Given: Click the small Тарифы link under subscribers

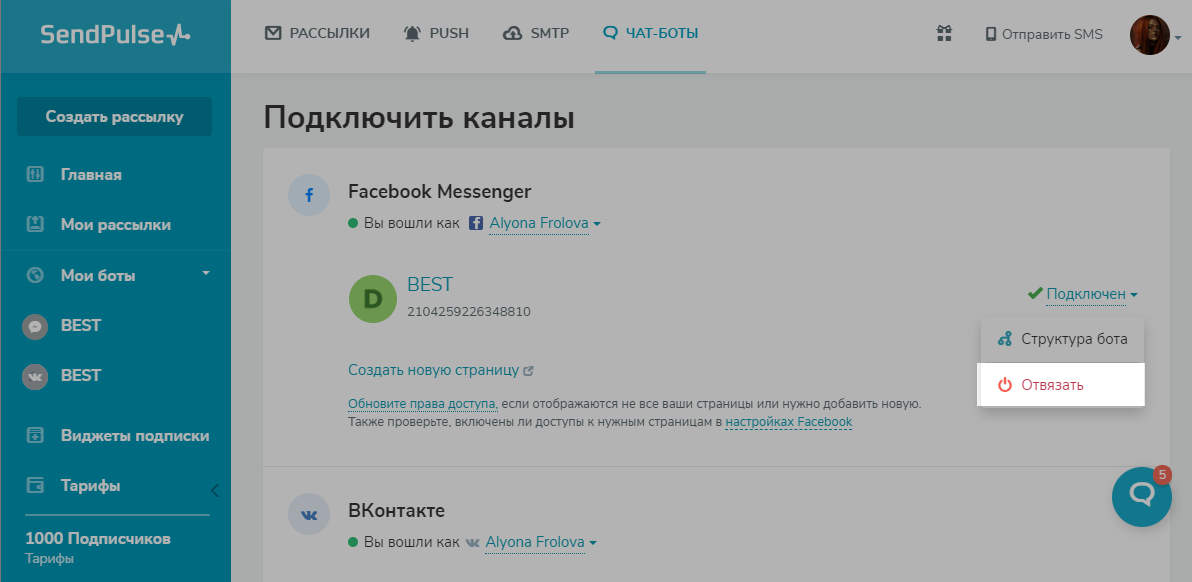Looking at the screenshot, I should tap(49, 559).
